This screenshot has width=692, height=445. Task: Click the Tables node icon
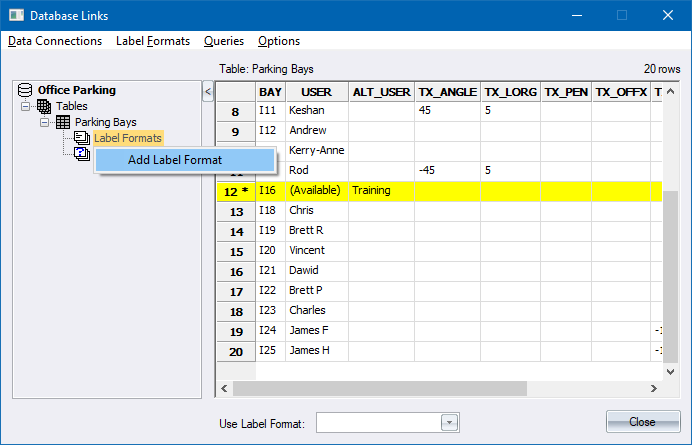(x=44, y=106)
